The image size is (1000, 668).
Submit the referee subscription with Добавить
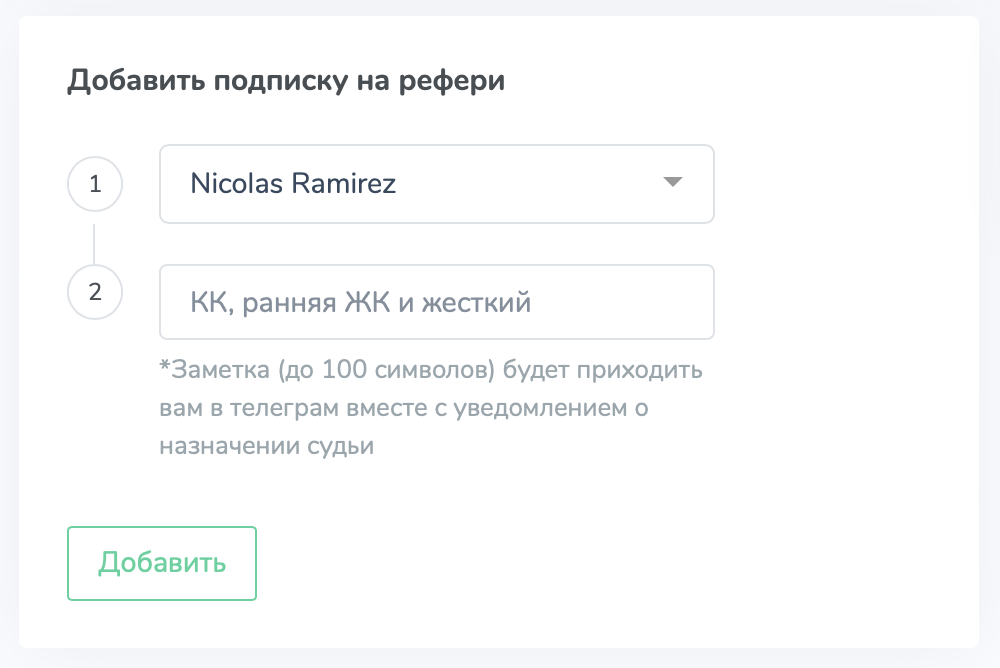click(162, 563)
